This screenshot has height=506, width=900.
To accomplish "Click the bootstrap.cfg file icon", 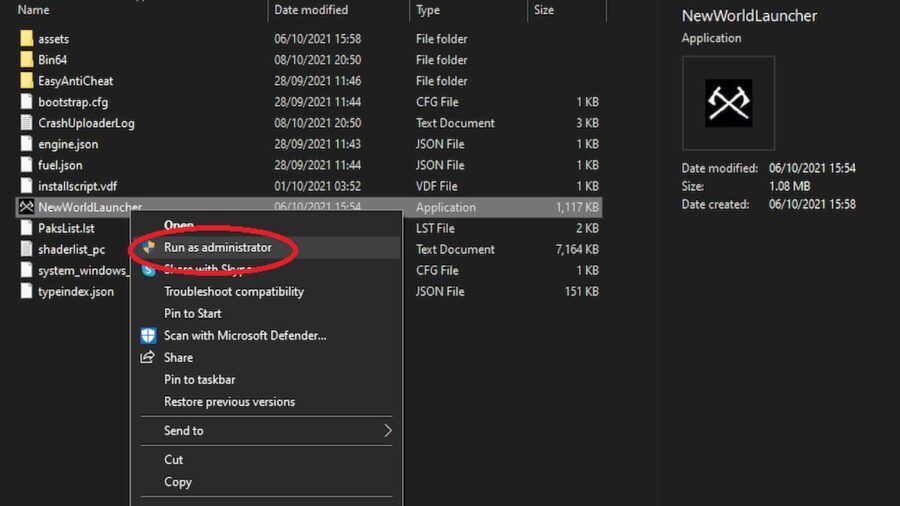I will pyautogui.click(x=26, y=102).
